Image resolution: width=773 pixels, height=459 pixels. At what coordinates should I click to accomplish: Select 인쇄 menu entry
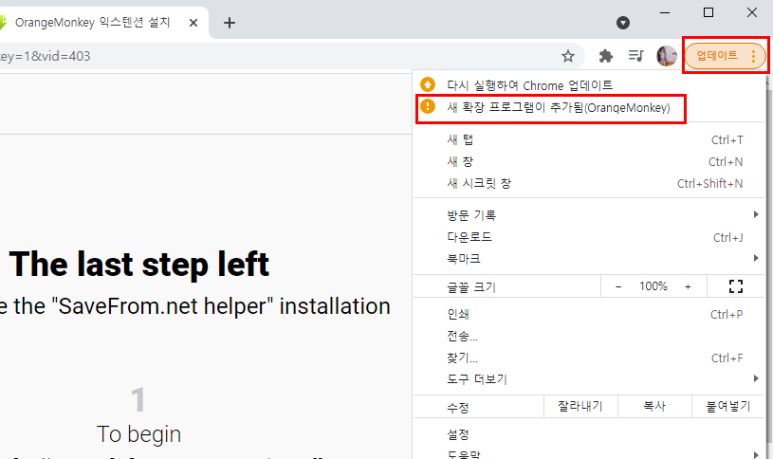click(589, 314)
